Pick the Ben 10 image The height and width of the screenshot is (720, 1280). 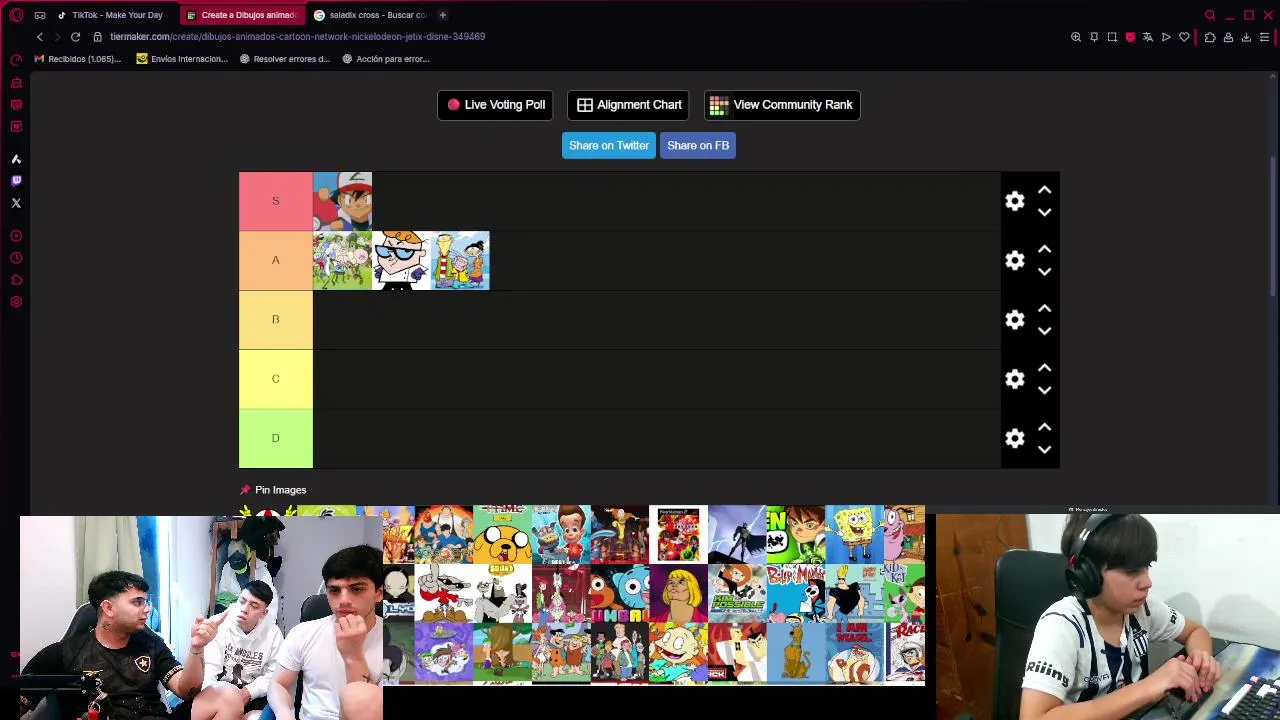796,534
